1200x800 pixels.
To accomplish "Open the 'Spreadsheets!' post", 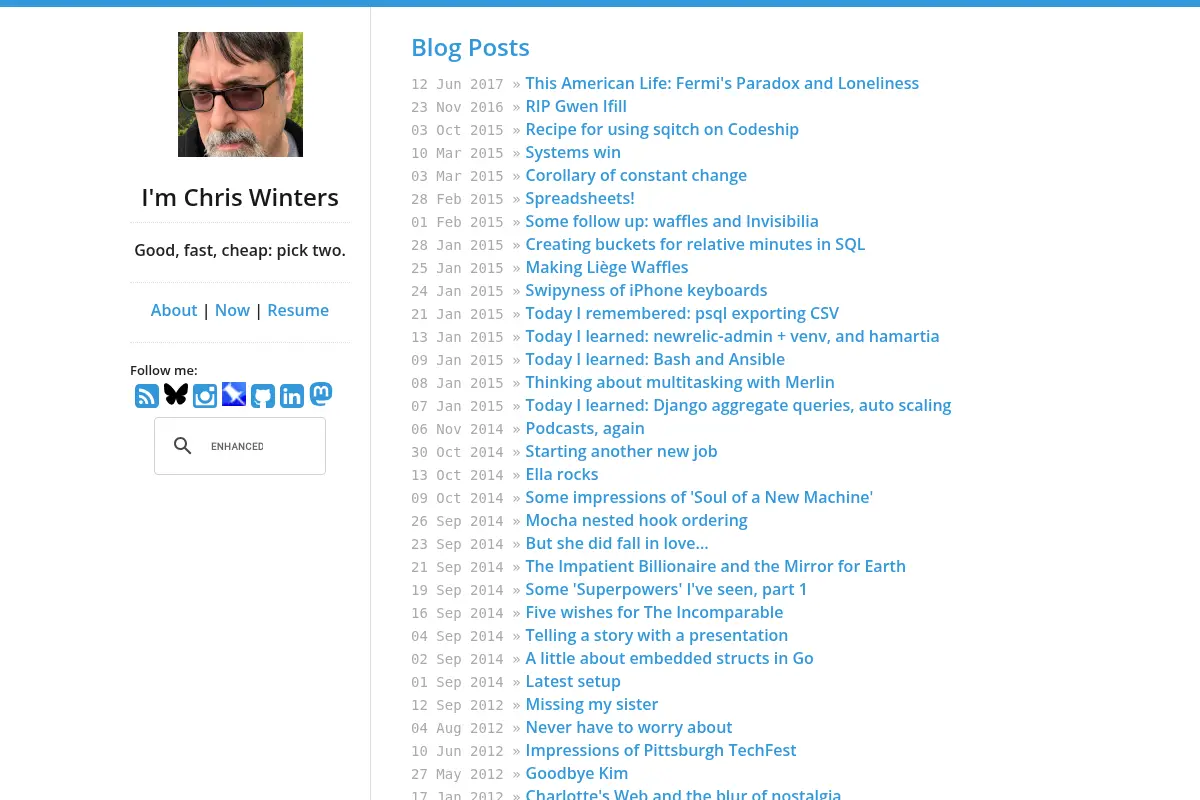I will coord(580,198).
